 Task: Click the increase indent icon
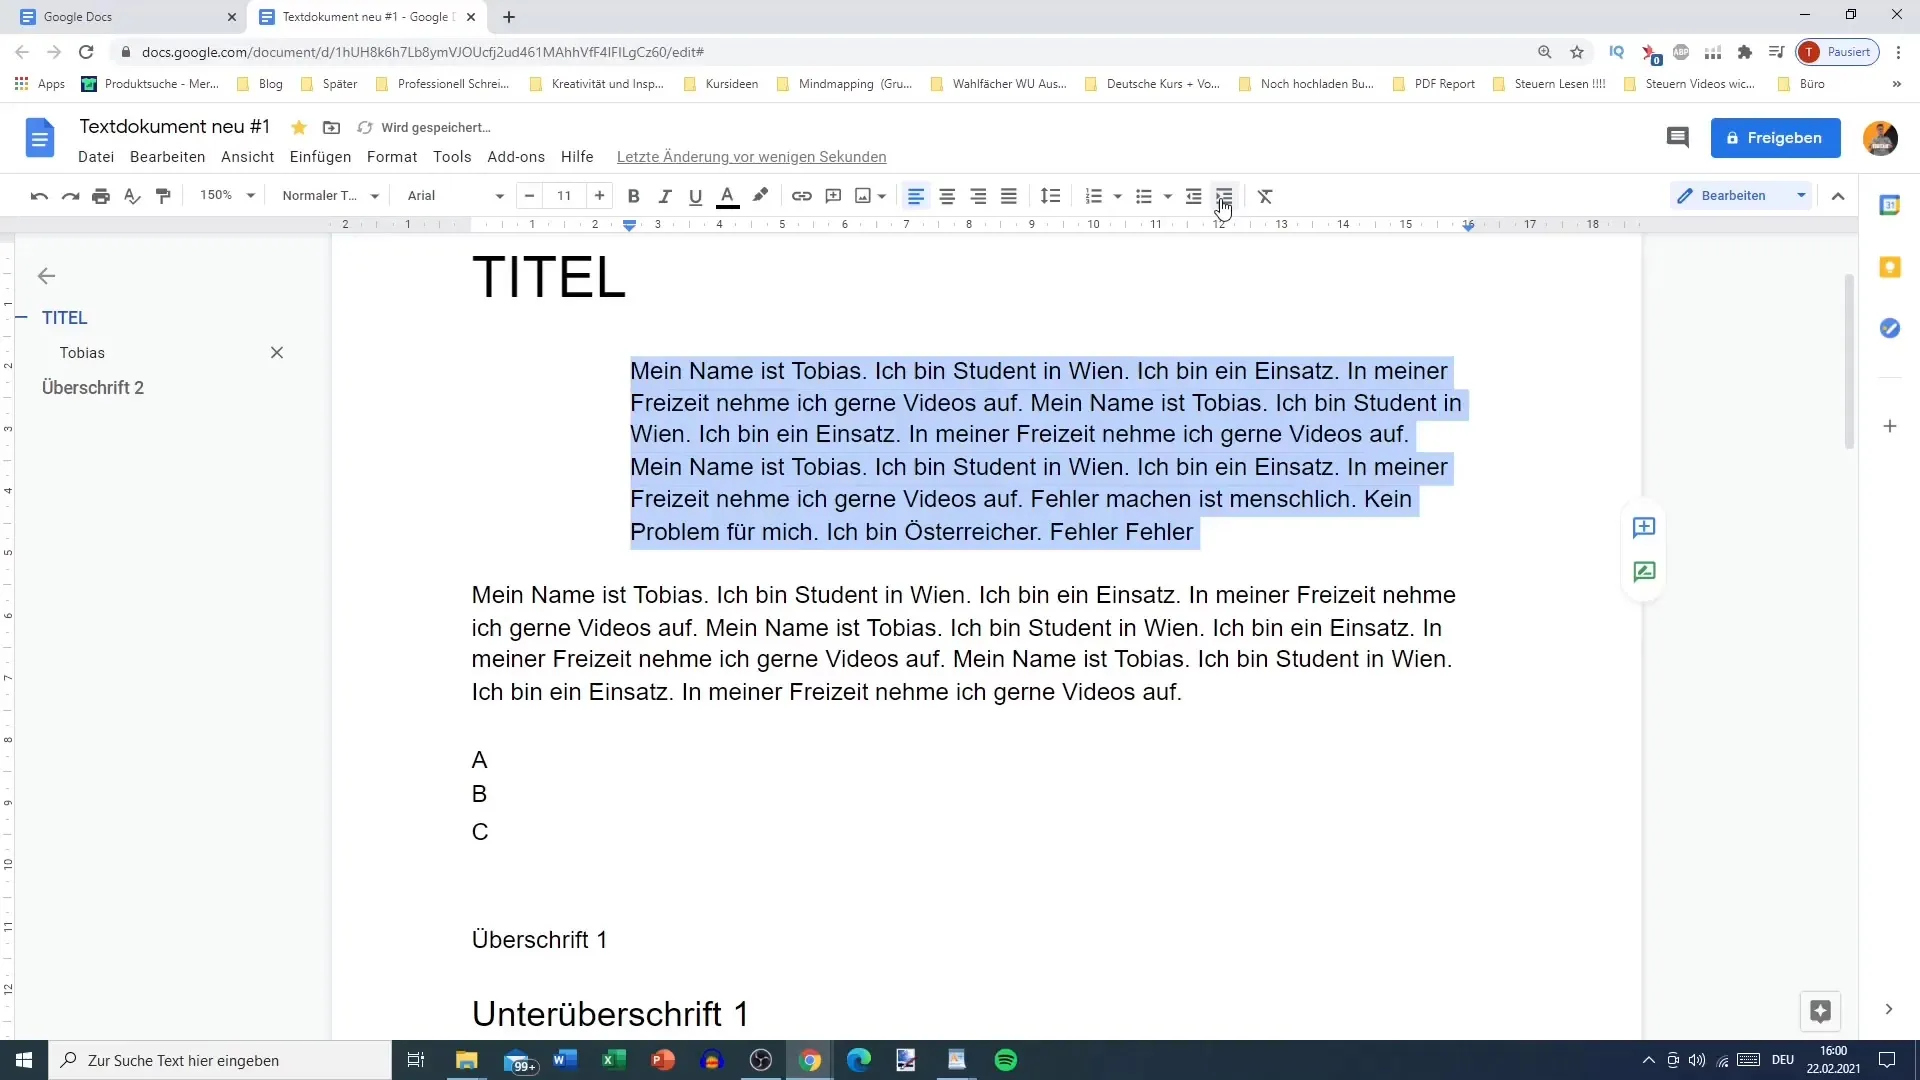pos(1224,195)
